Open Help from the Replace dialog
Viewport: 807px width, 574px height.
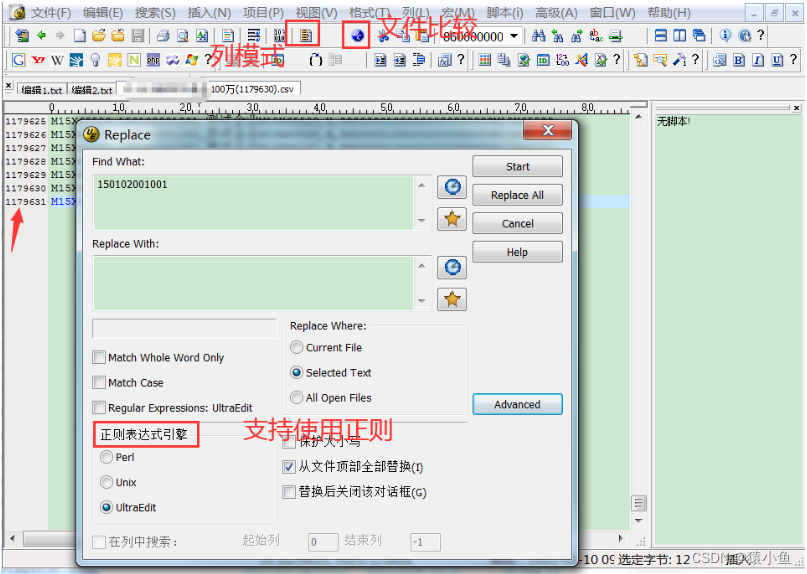point(517,252)
